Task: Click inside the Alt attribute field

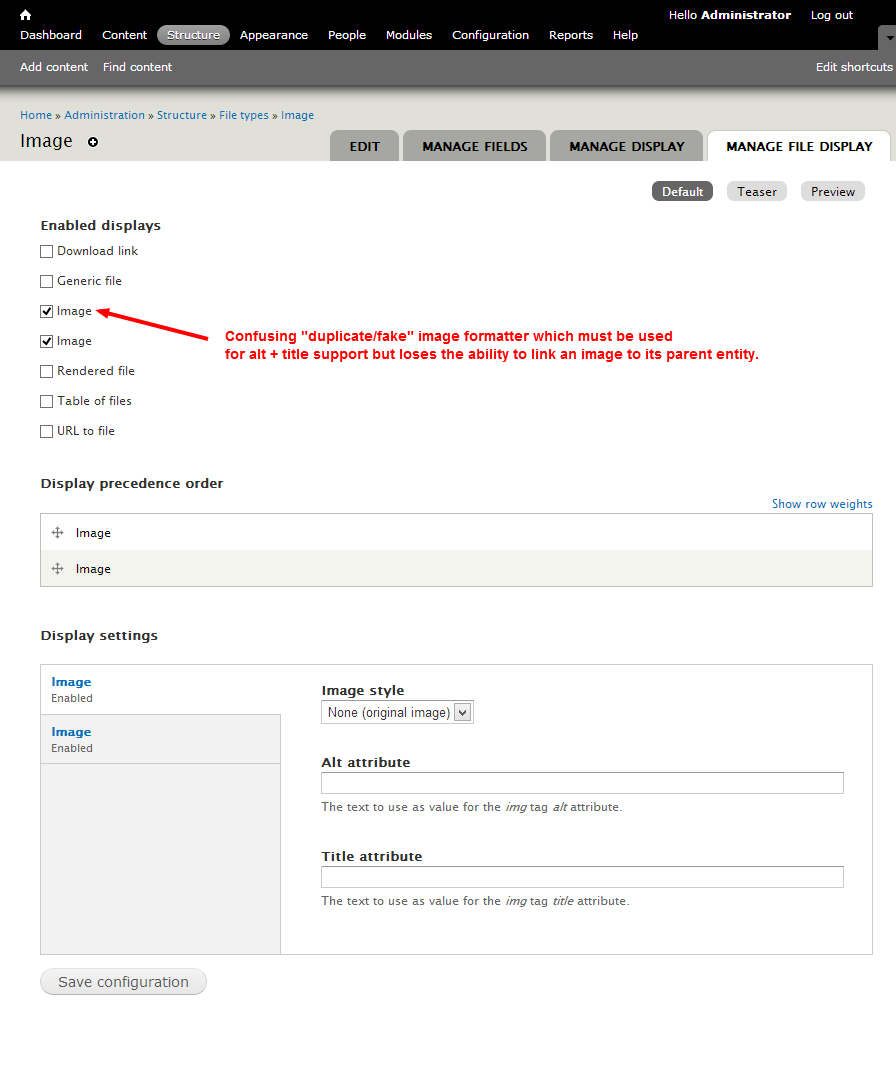Action: [582, 782]
